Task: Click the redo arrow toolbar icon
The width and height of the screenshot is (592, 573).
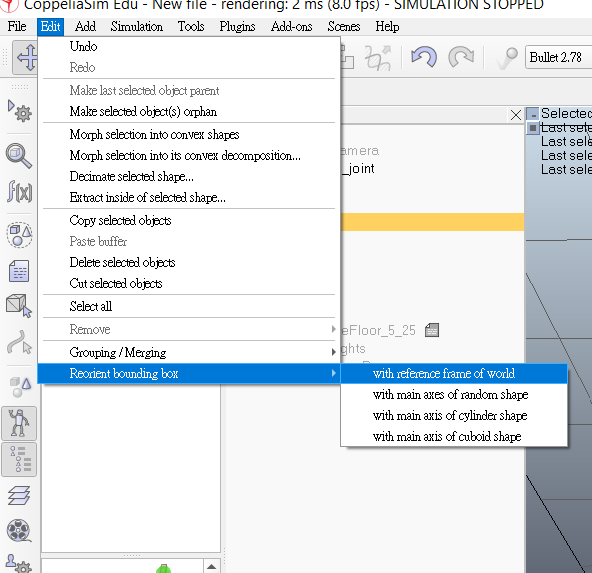Action: coord(461,57)
